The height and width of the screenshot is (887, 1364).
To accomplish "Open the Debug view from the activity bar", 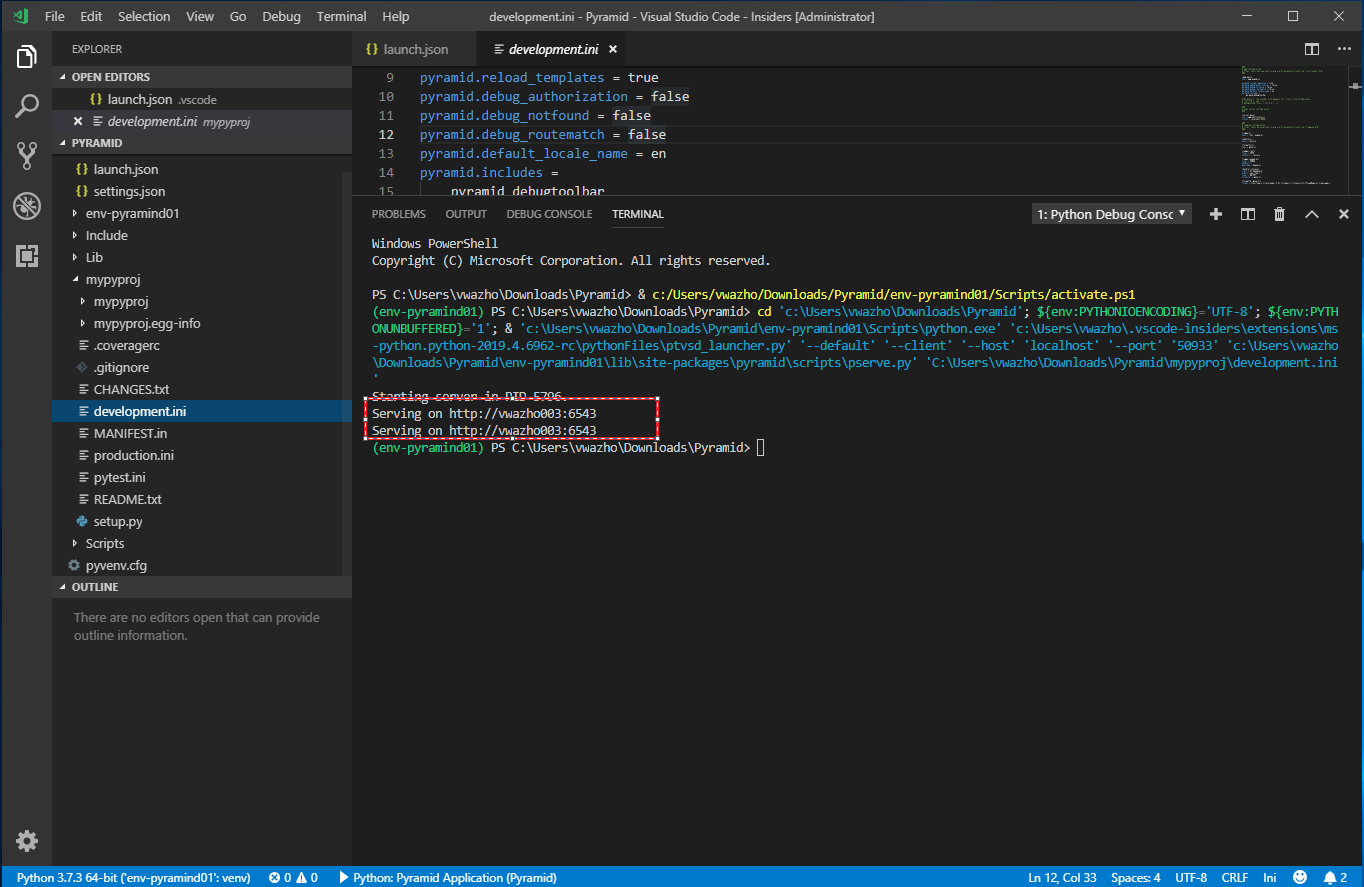I will [26, 206].
